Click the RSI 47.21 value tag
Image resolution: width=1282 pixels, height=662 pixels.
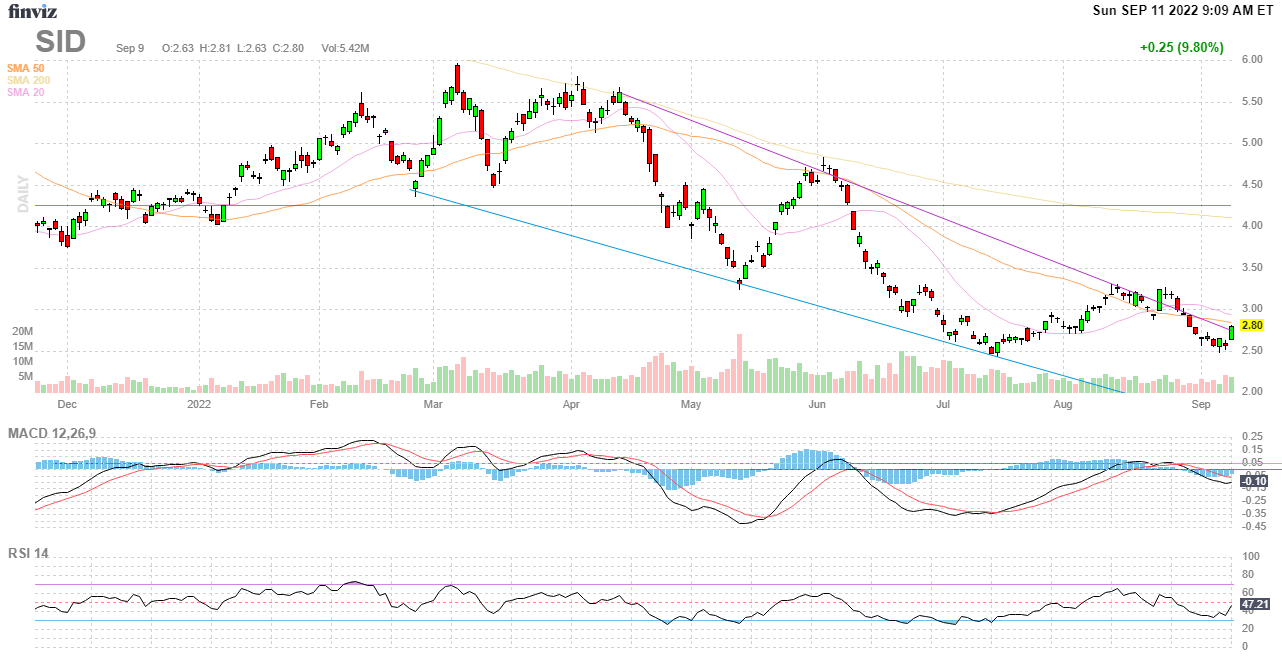[x=1254, y=605]
